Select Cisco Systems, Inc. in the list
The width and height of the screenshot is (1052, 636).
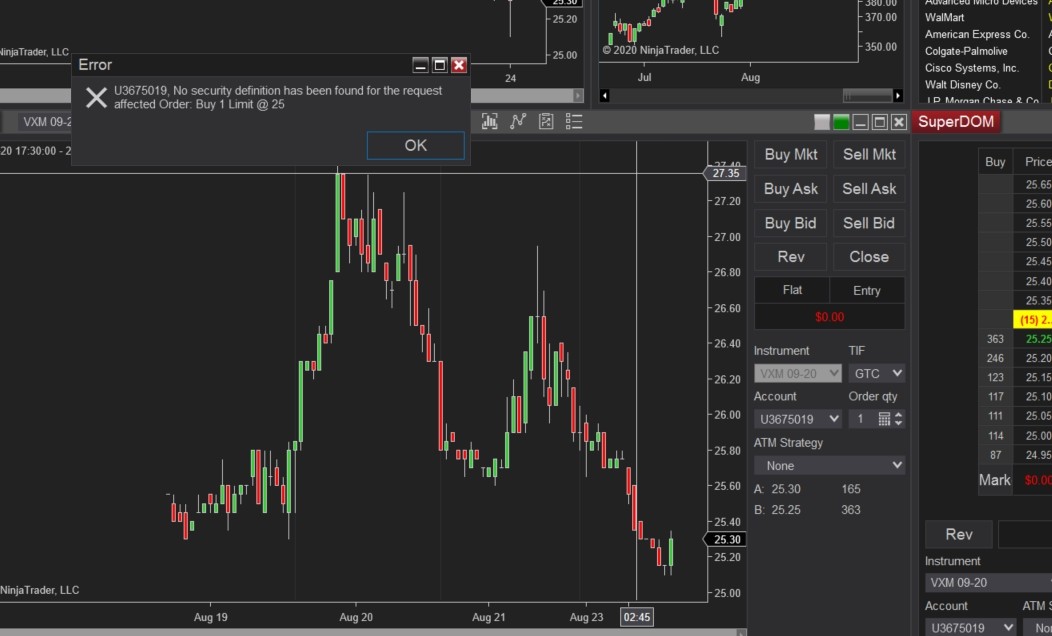coord(971,68)
